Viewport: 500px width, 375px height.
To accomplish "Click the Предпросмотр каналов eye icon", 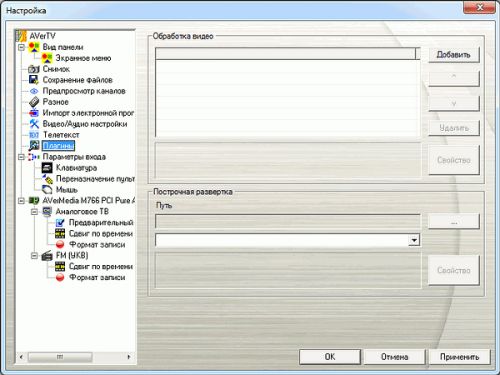I will pos(34,91).
